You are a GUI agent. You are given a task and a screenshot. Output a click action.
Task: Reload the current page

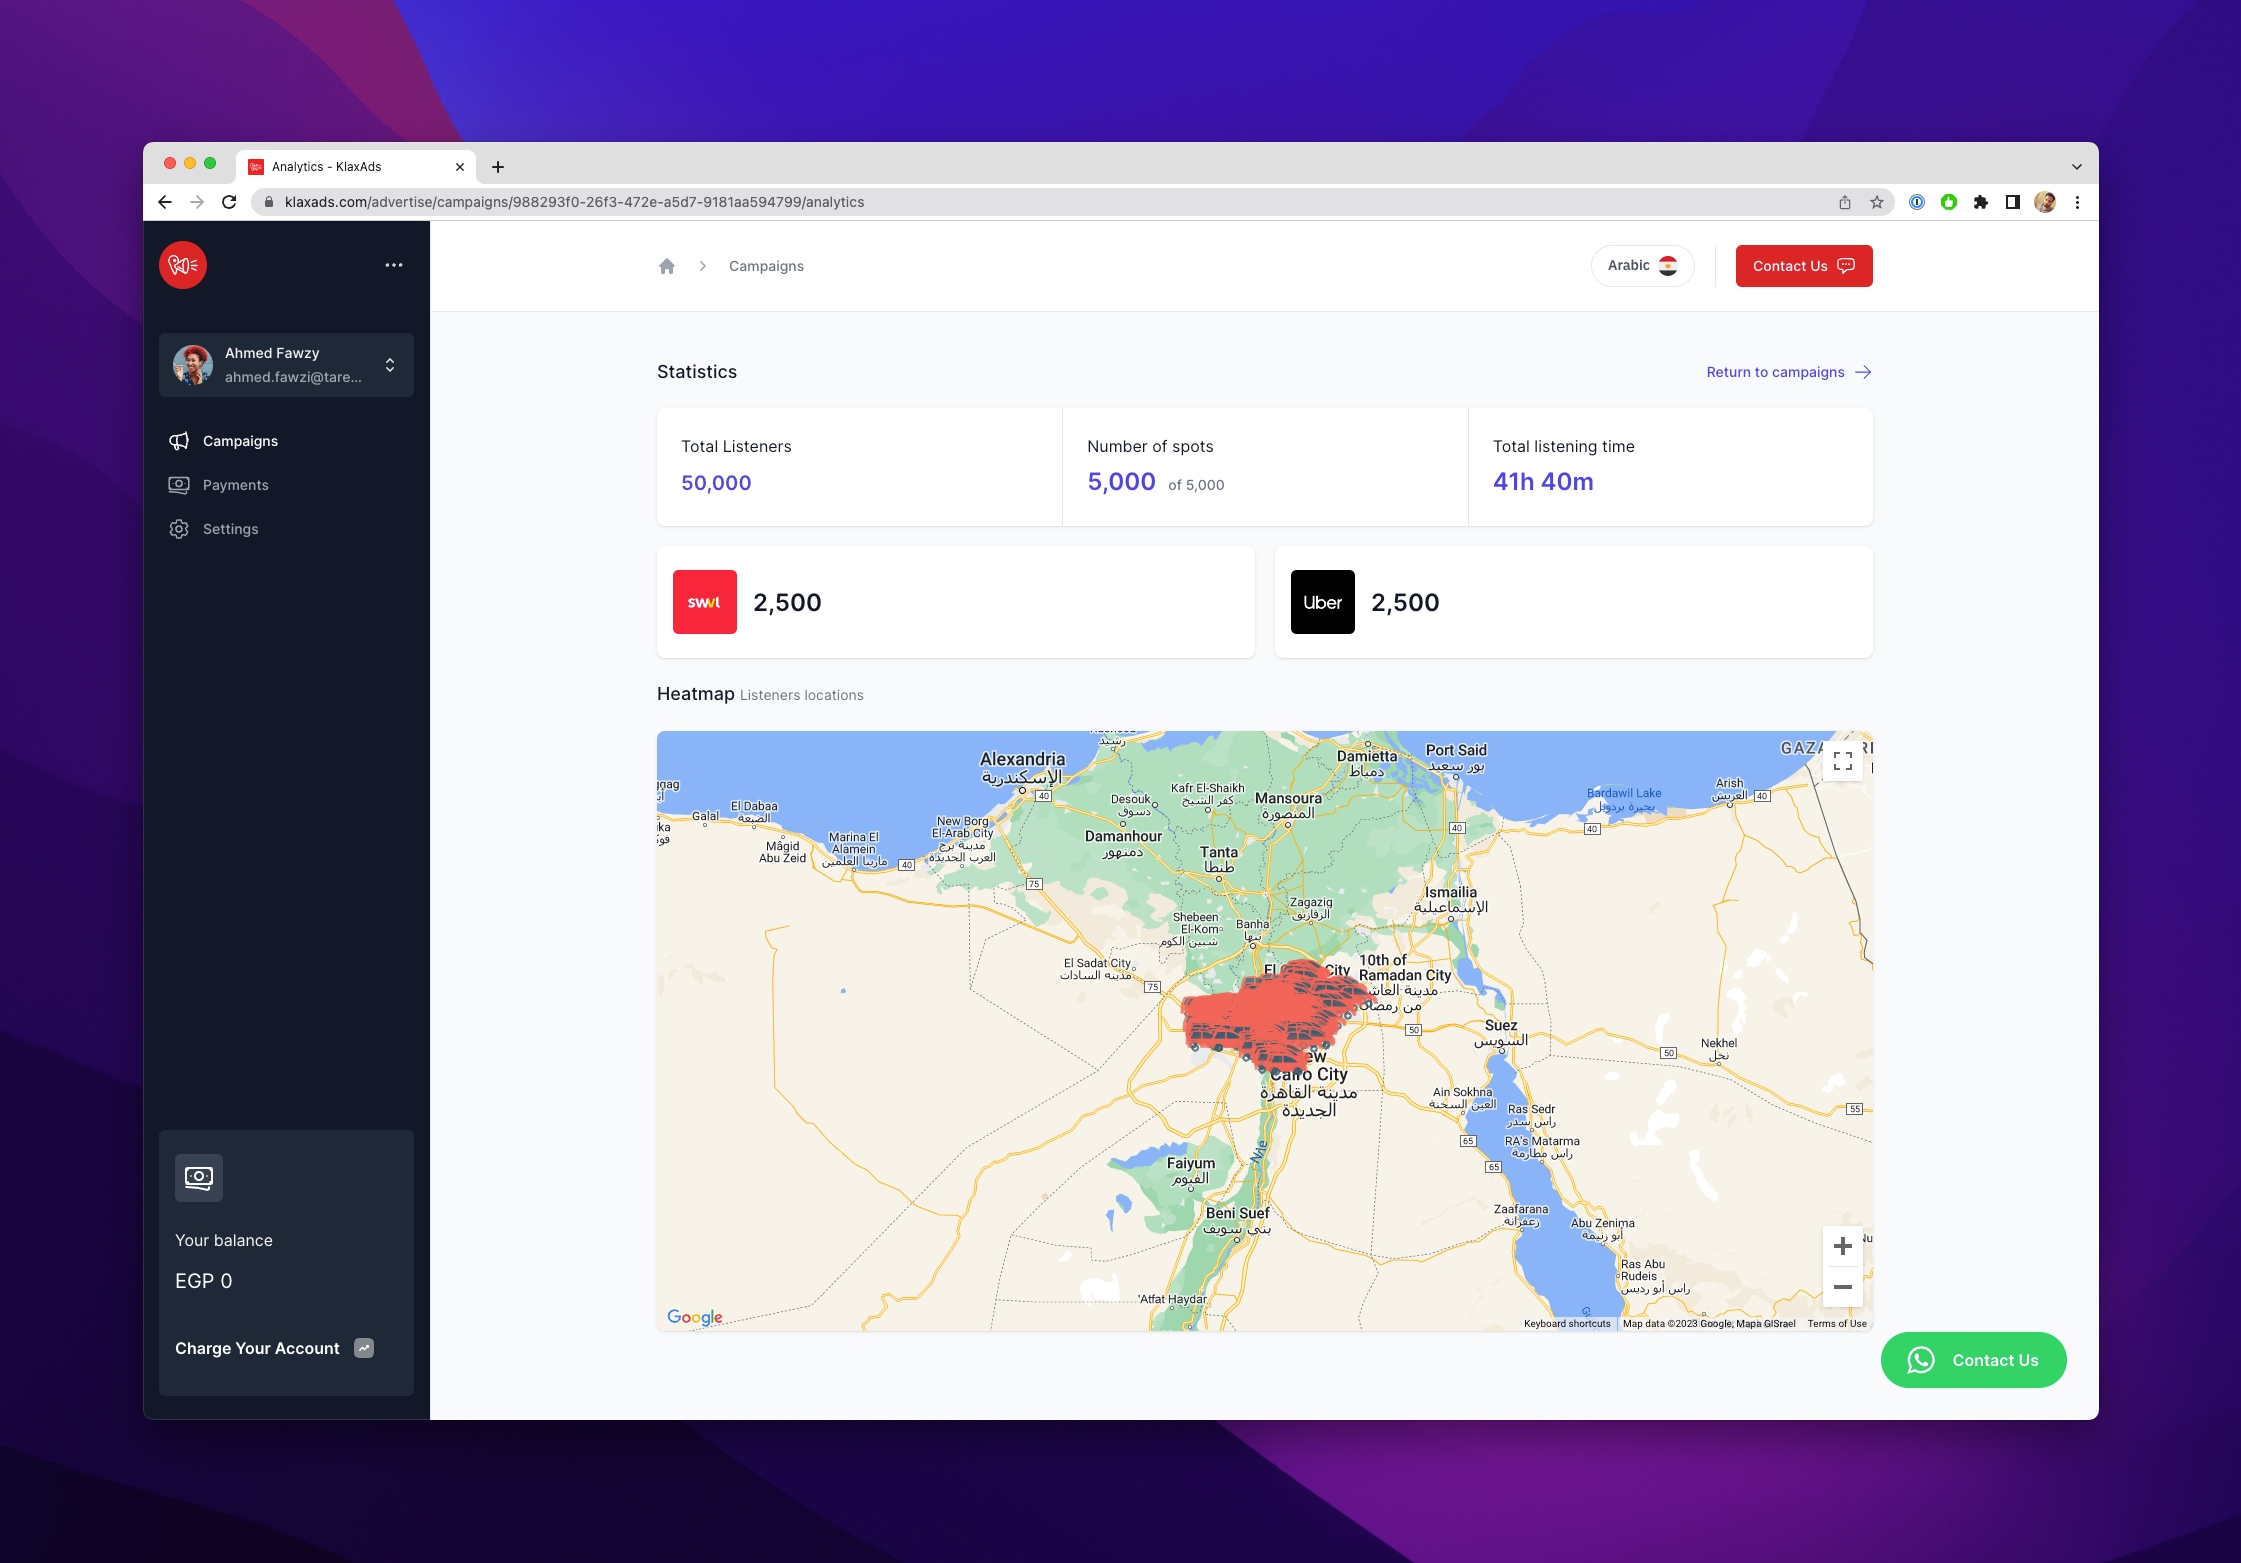[x=229, y=202]
